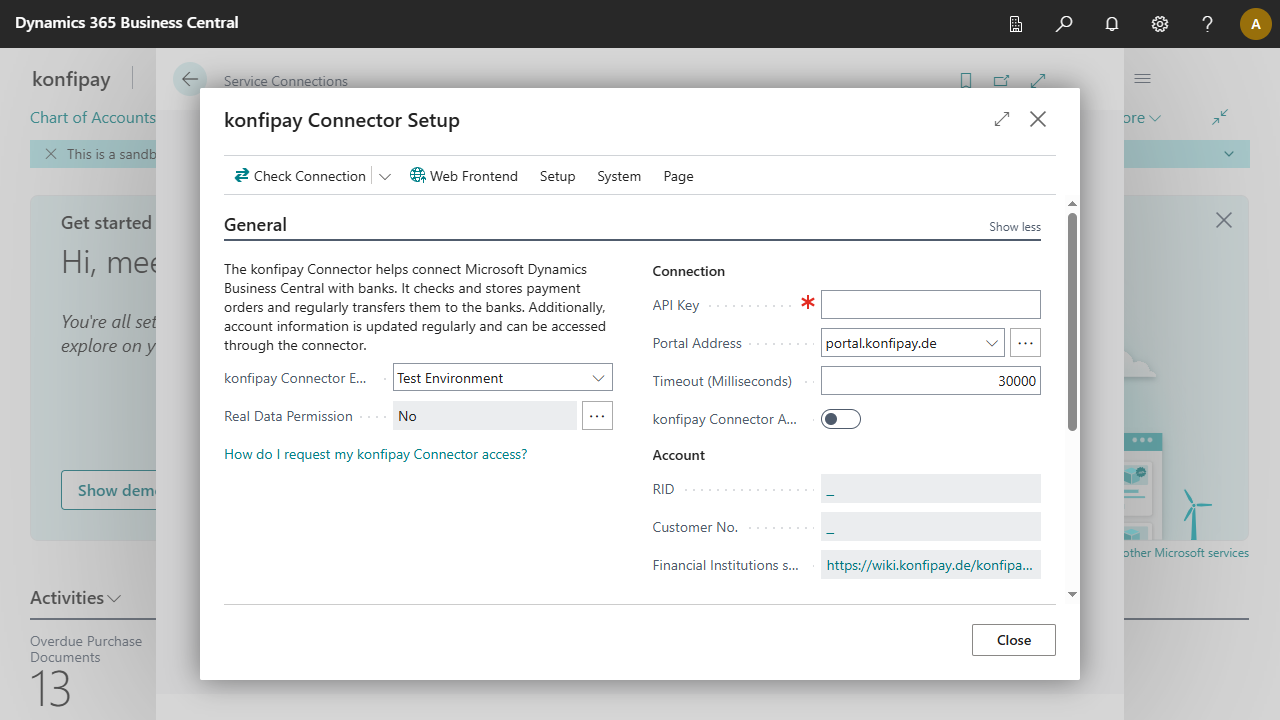Click the dialog vertical scrollbar thumb
The width and height of the screenshot is (1280, 720).
pos(1073,322)
